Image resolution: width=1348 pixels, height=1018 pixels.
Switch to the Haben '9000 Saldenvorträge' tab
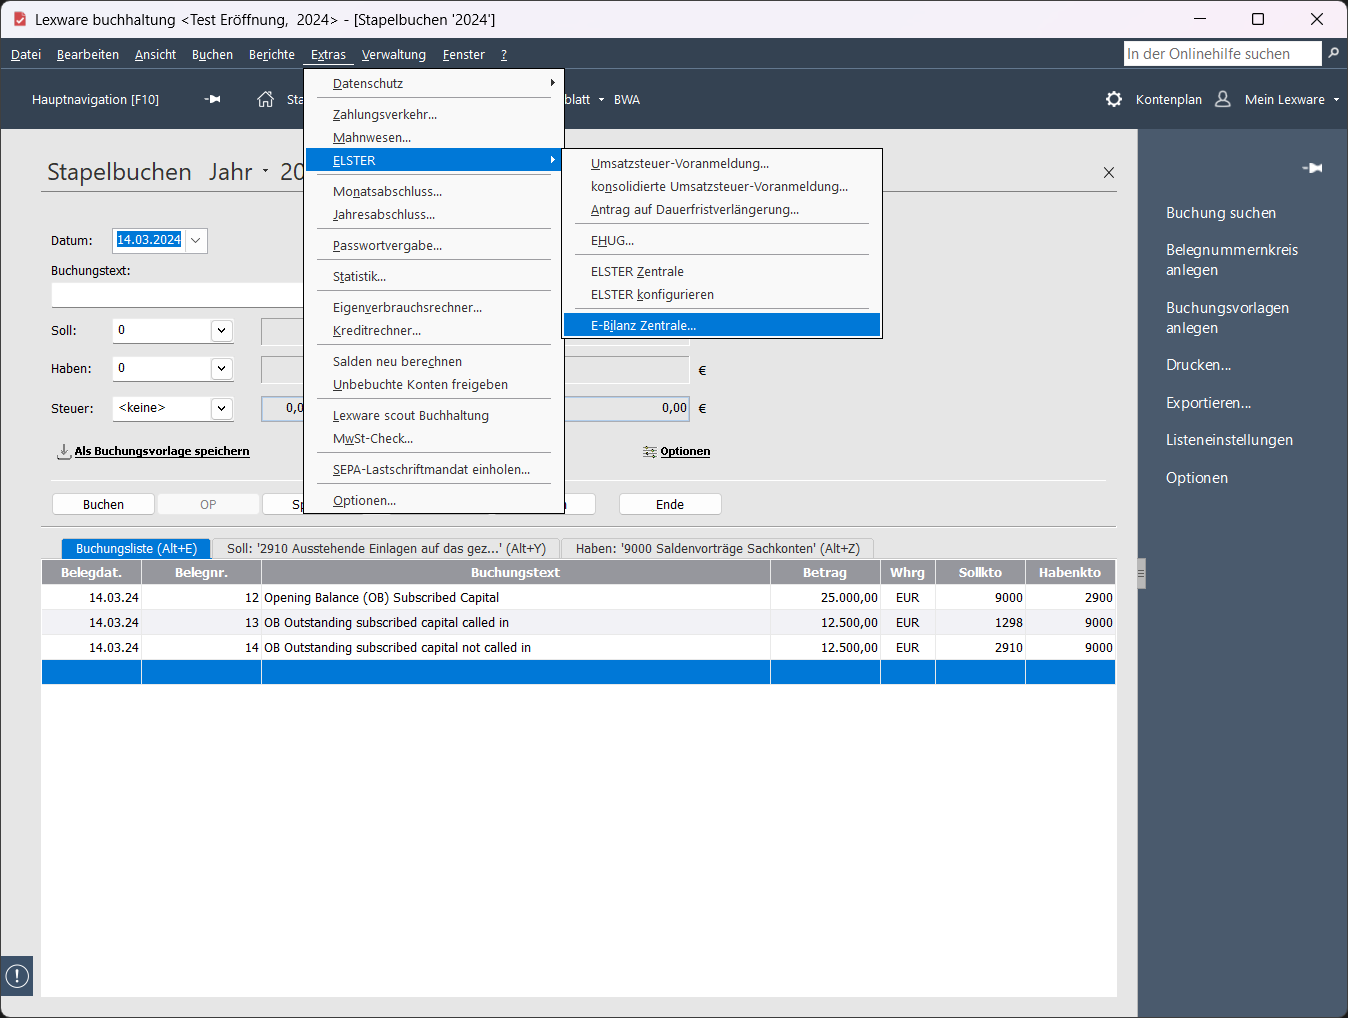click(x=717, y=548)
